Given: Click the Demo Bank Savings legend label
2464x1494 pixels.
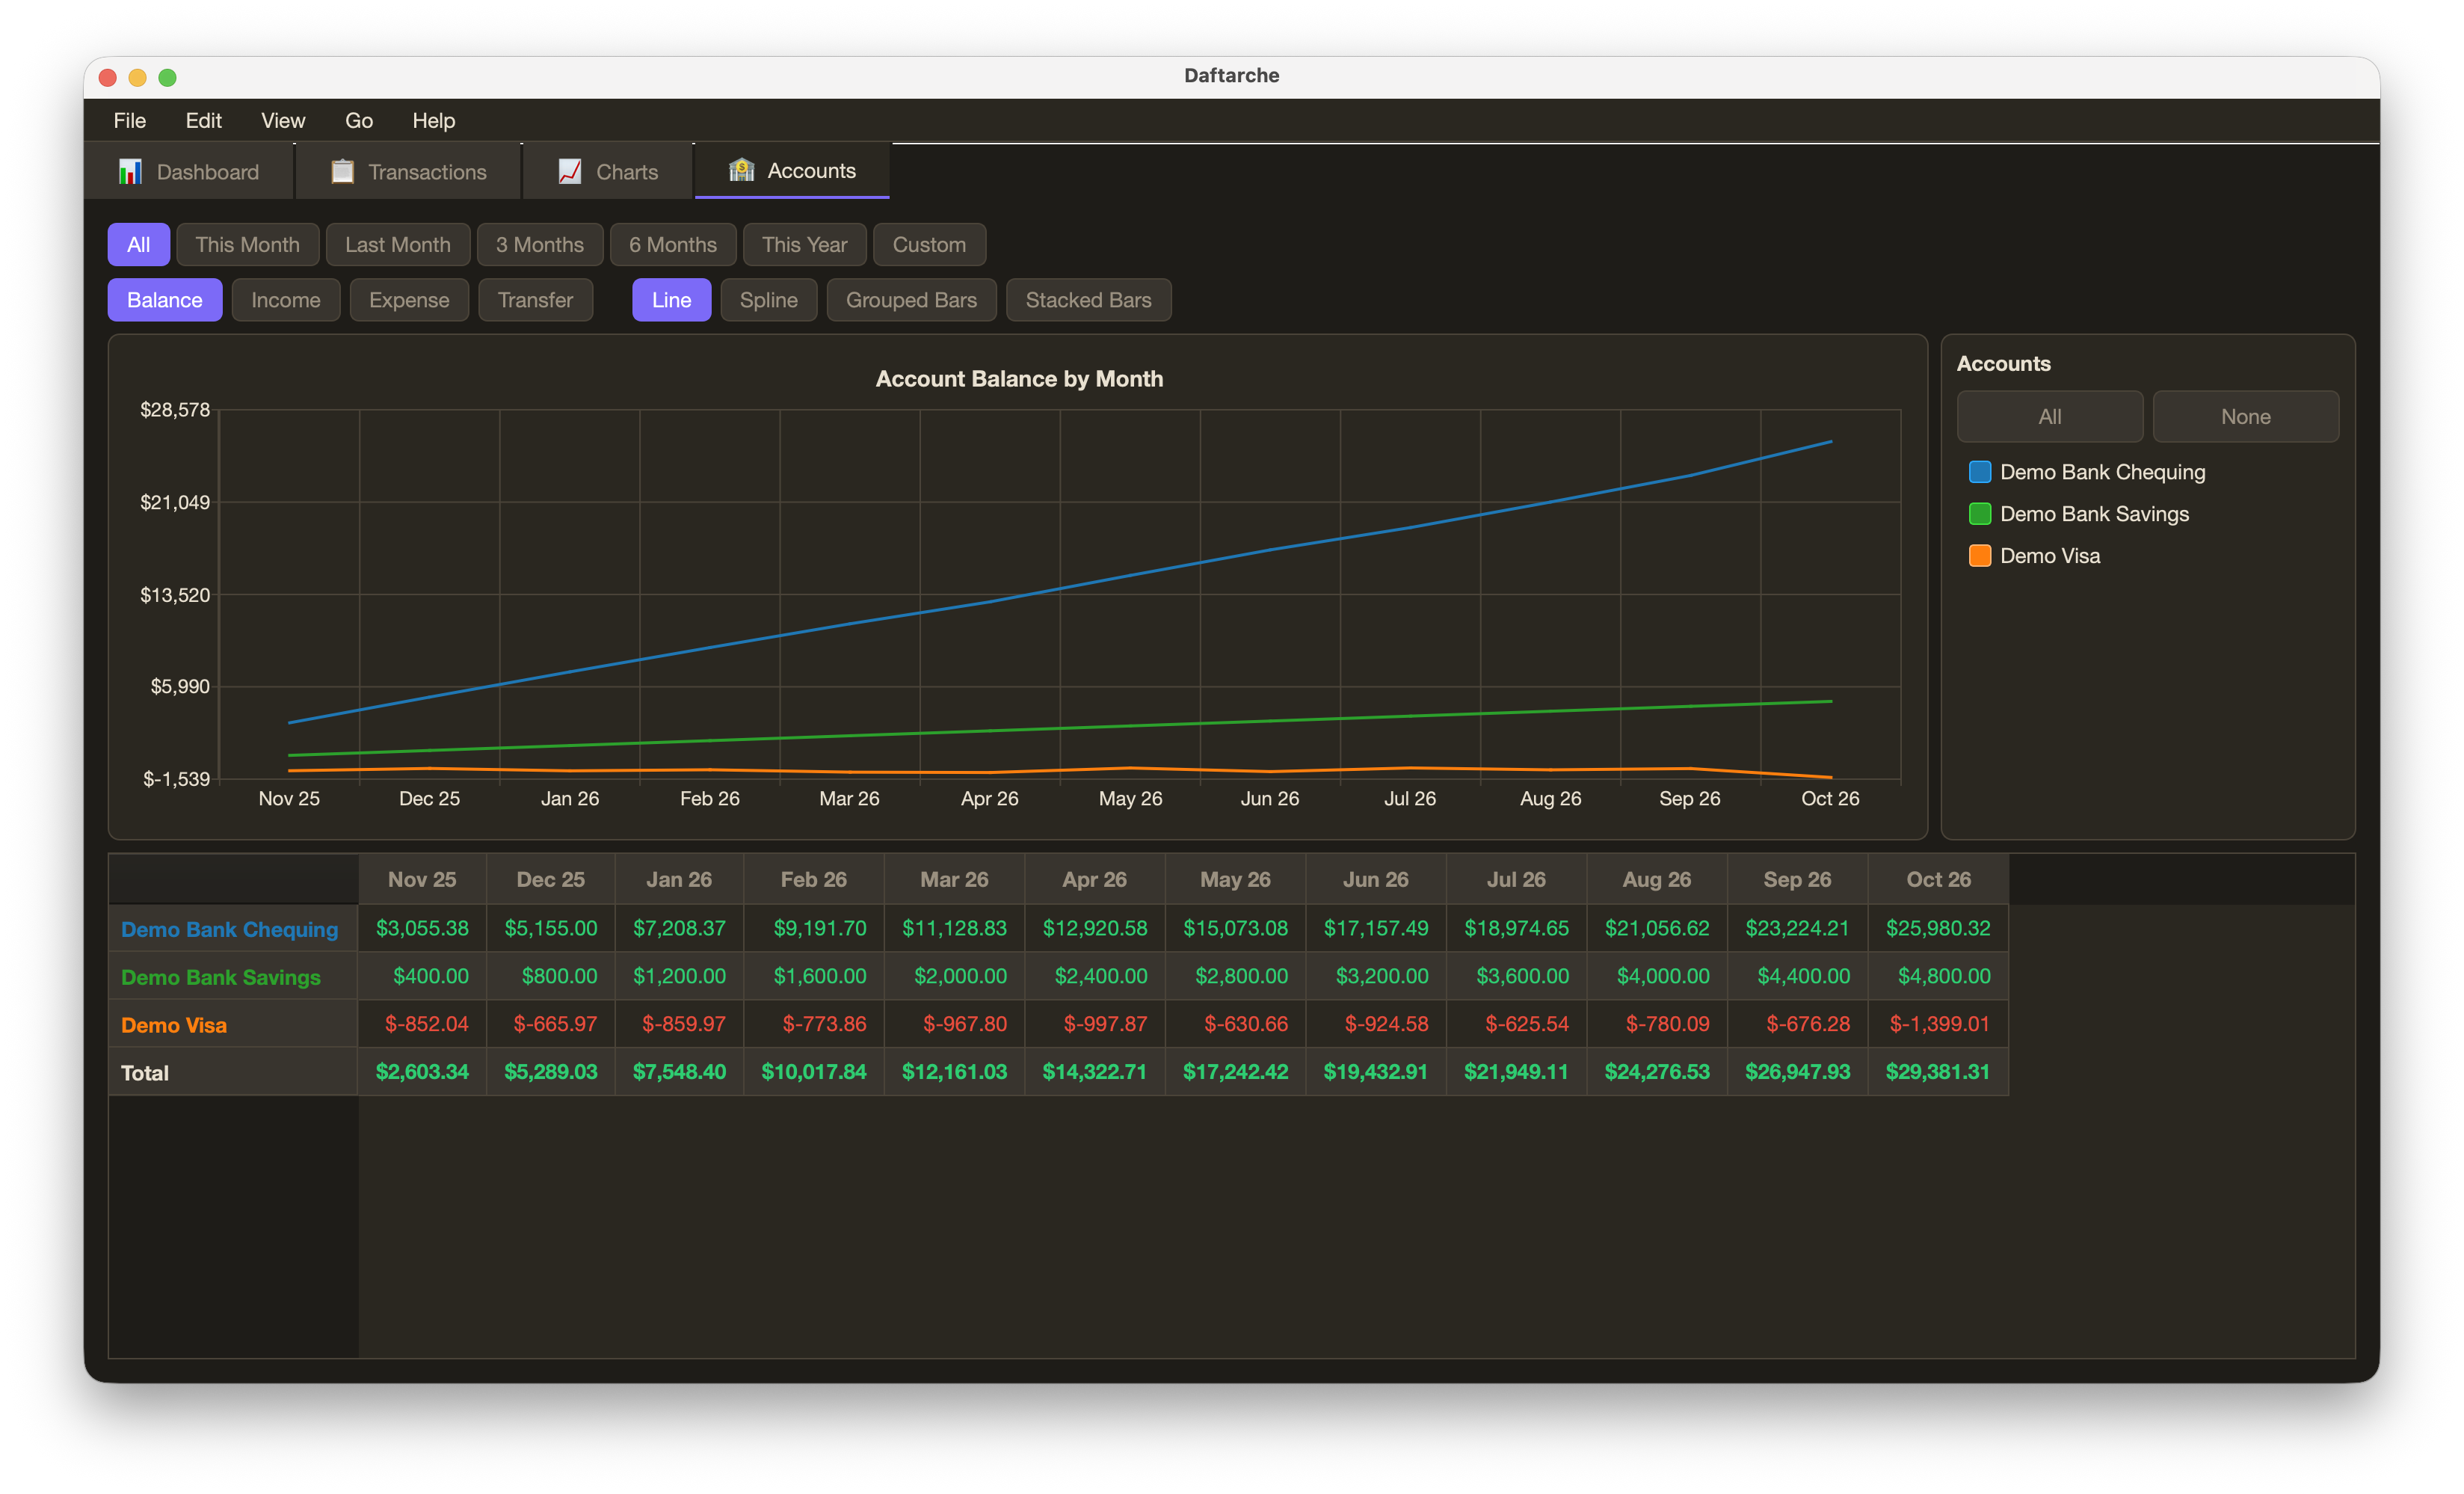Looking at the screenshot, I should tap(2095, 514).
